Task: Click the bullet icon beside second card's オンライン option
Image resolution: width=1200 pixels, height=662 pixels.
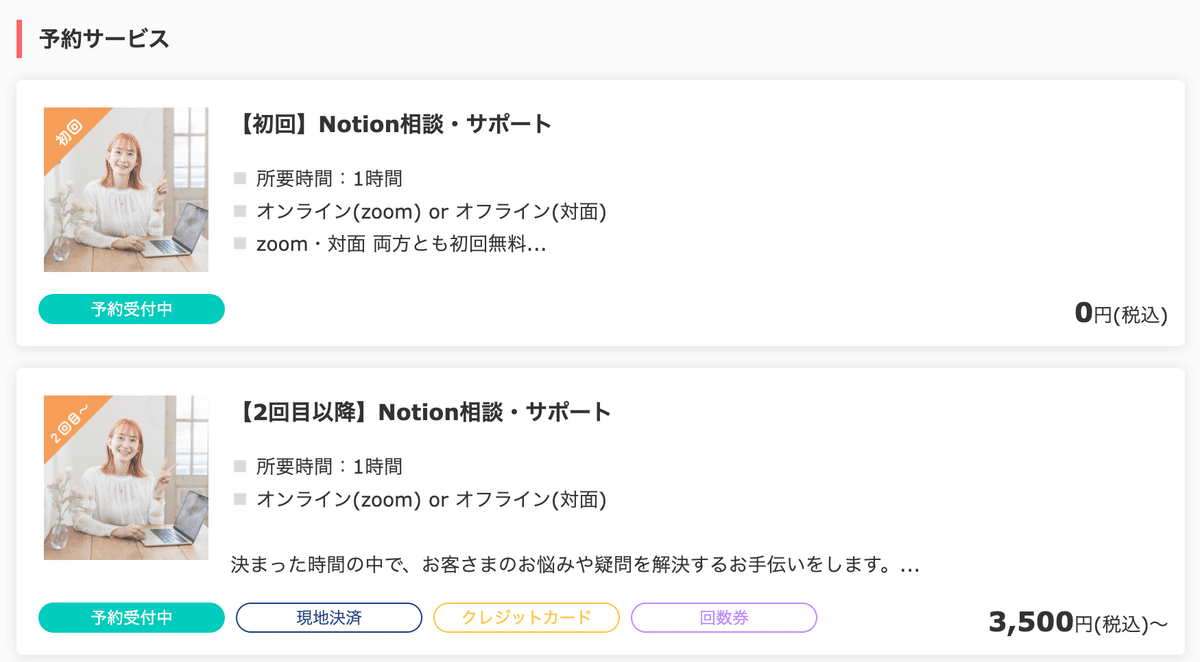Action: point(238,499)
